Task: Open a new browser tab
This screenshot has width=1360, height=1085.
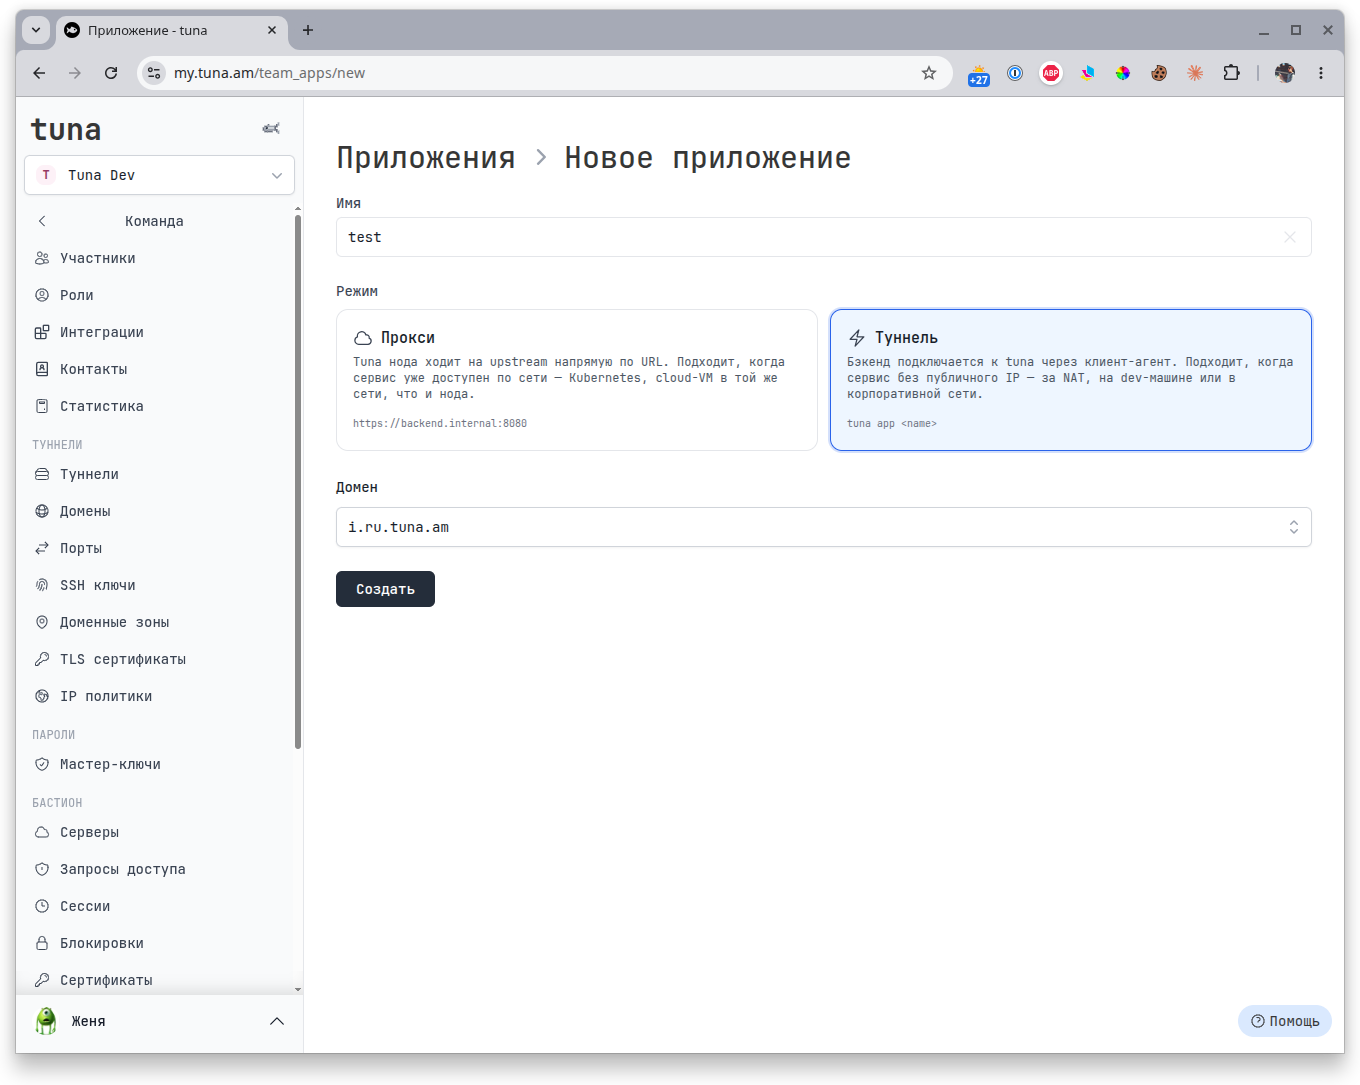Action: (308, 30)
